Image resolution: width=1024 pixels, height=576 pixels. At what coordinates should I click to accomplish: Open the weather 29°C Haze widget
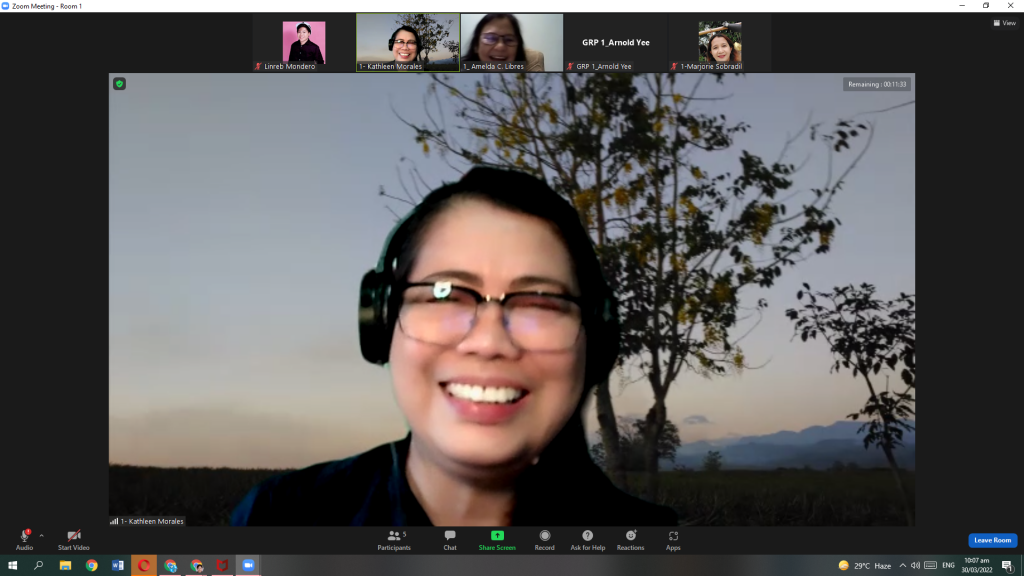[x=865, y=566]
